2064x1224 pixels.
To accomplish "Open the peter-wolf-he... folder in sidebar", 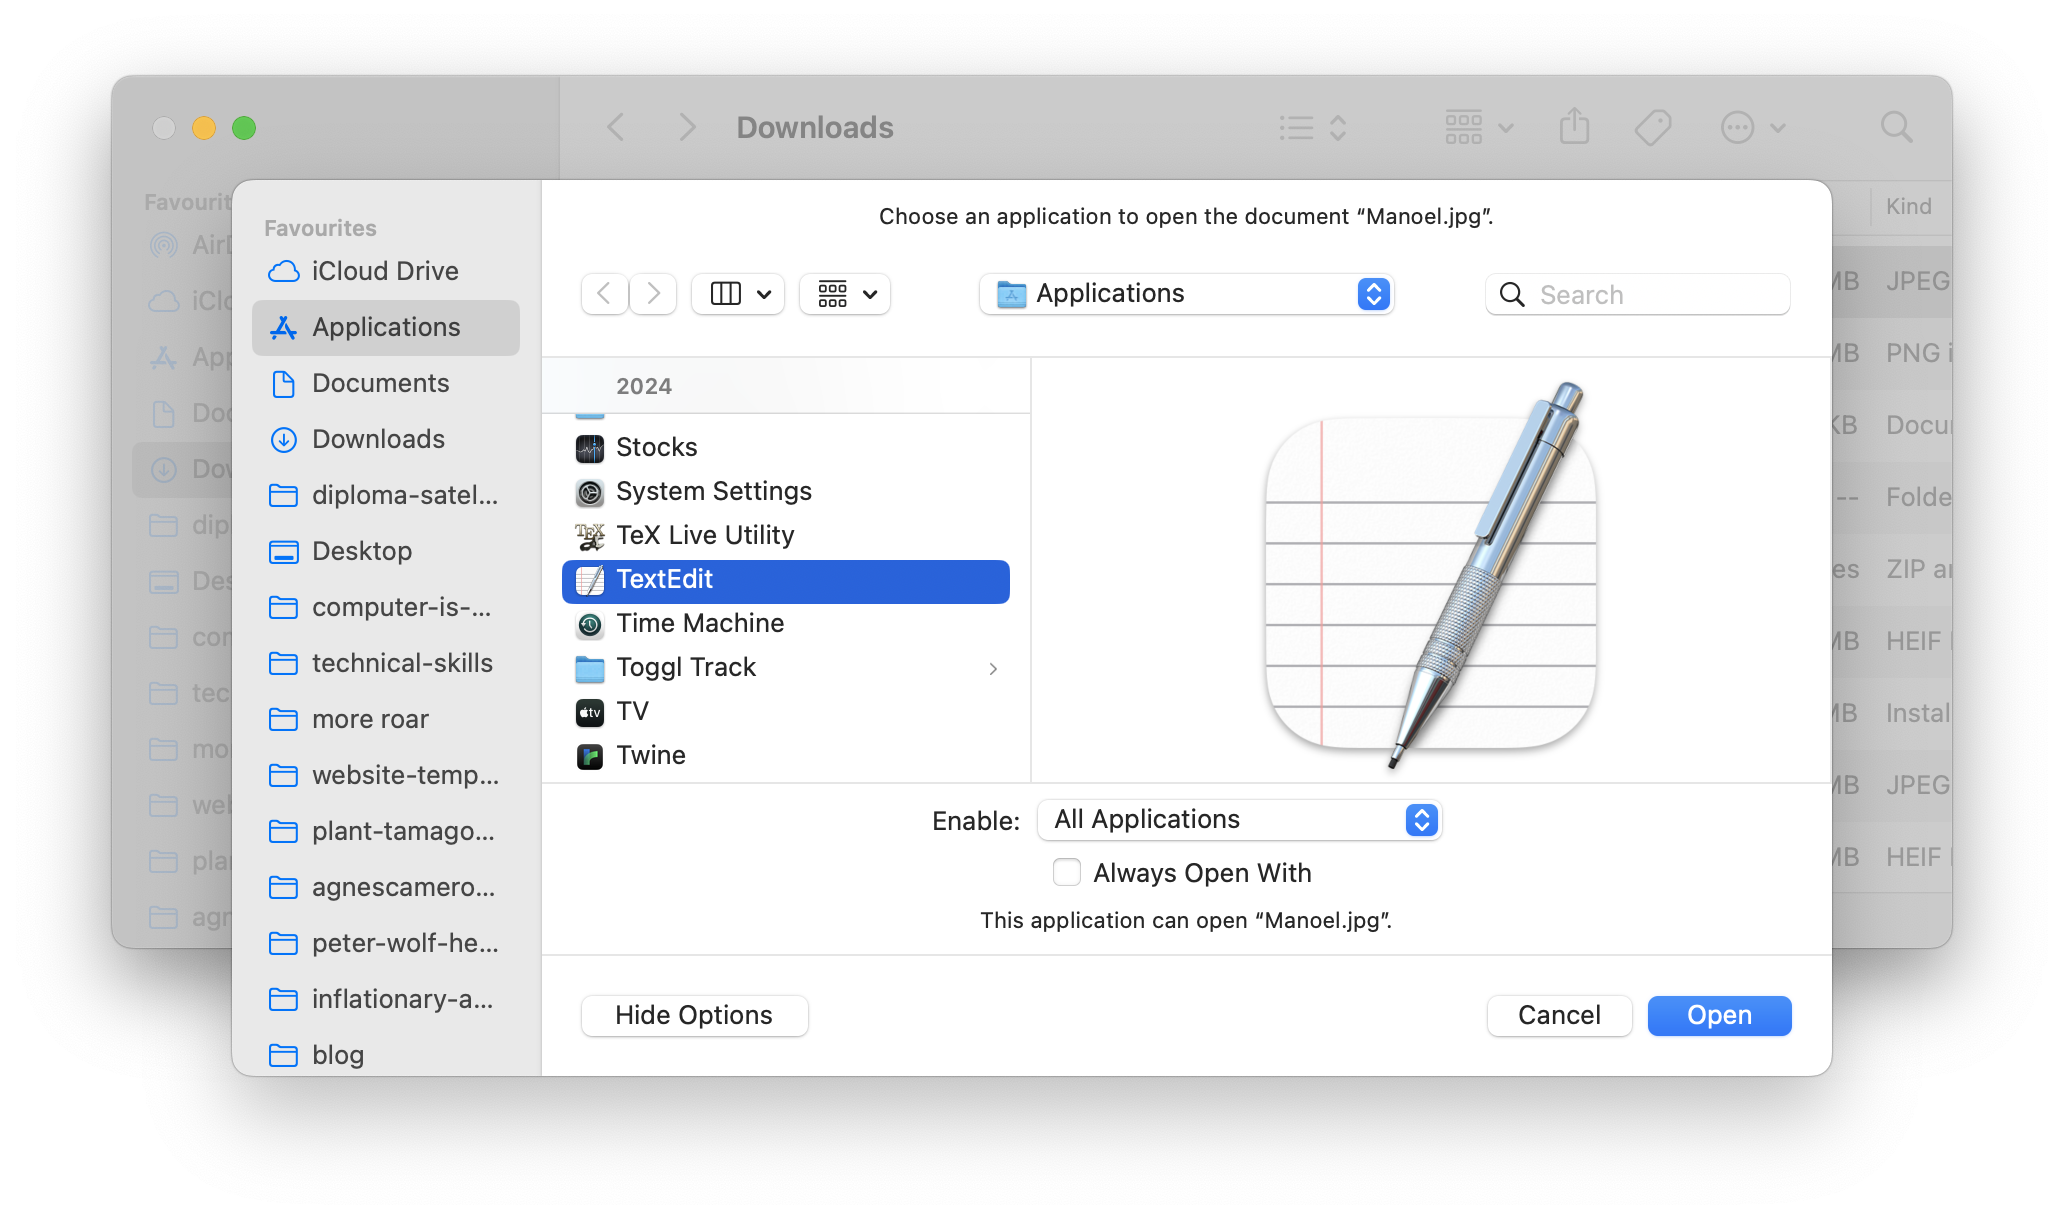I will tap(386, 943).
